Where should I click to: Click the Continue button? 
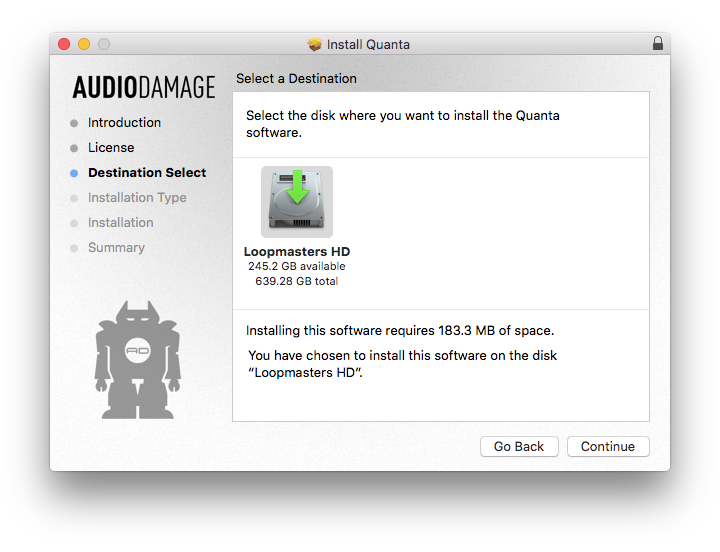tap(607, 447)
